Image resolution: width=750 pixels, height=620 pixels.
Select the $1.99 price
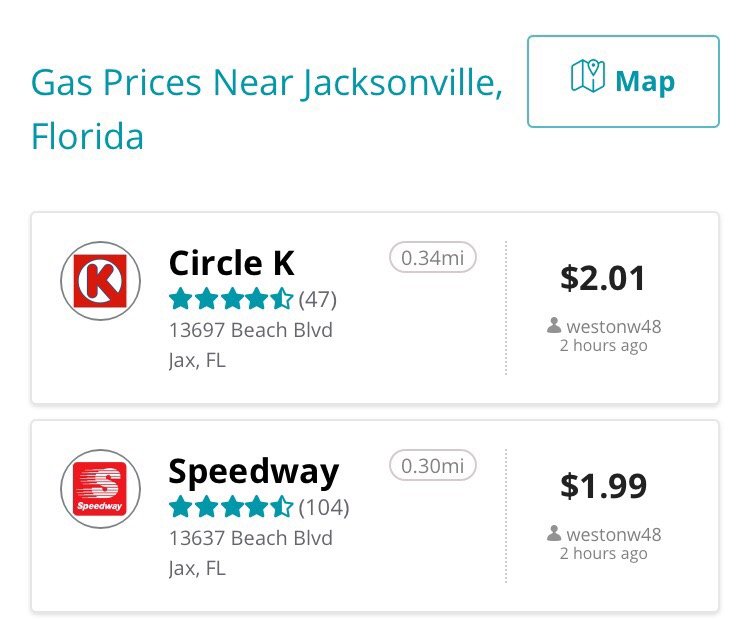[604, 486]
